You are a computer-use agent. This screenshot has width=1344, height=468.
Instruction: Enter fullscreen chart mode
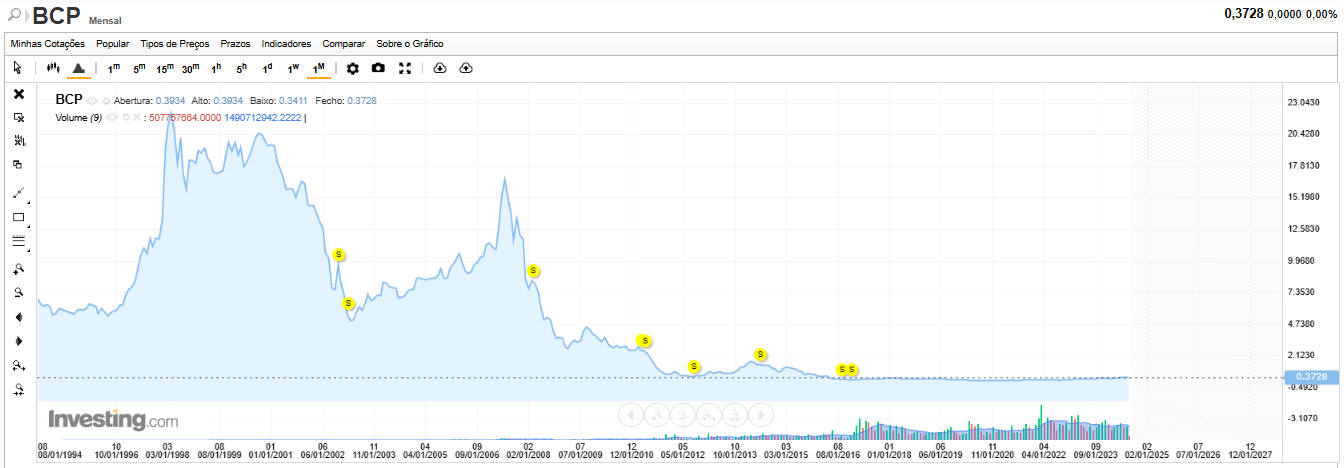[x=405, y=68]
